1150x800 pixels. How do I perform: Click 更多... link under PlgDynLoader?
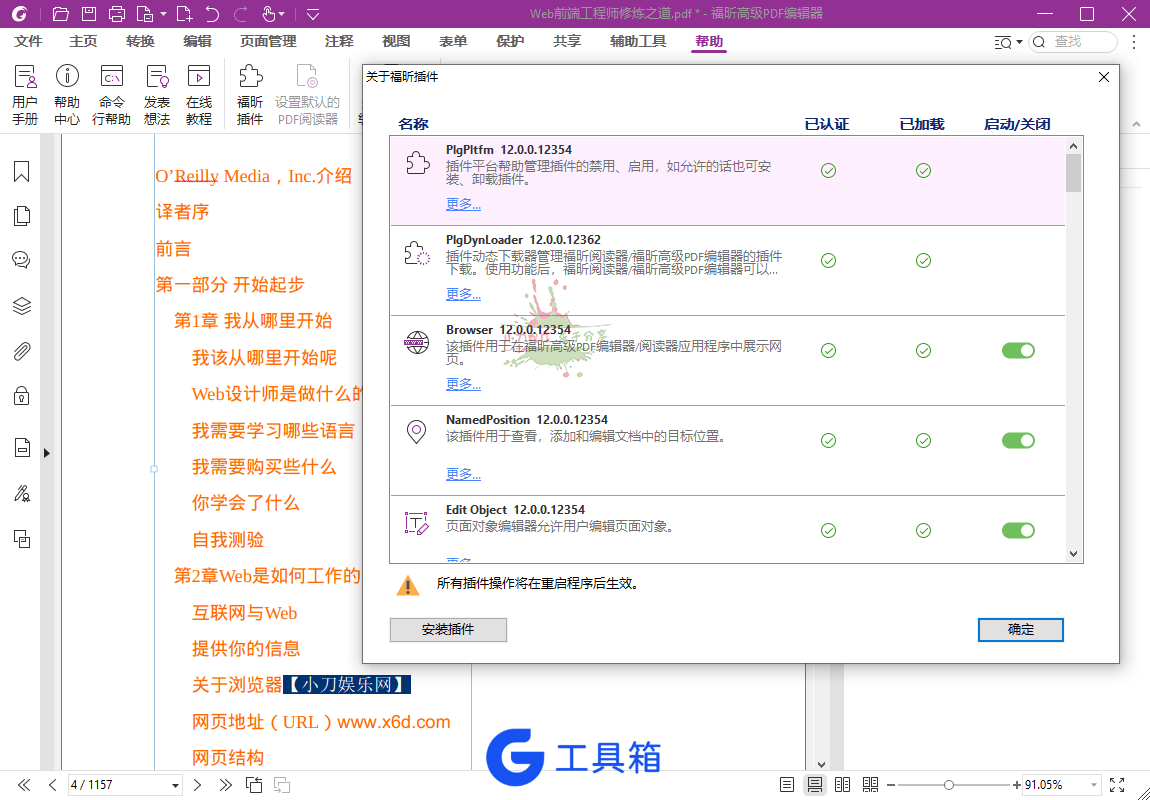464,294
